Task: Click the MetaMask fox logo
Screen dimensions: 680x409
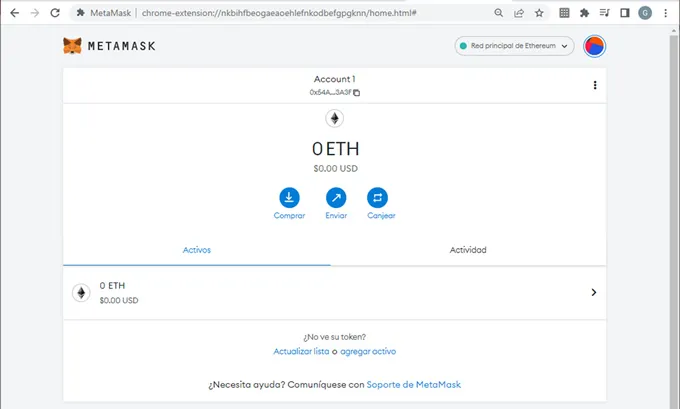Action: [x=72, y=46]
